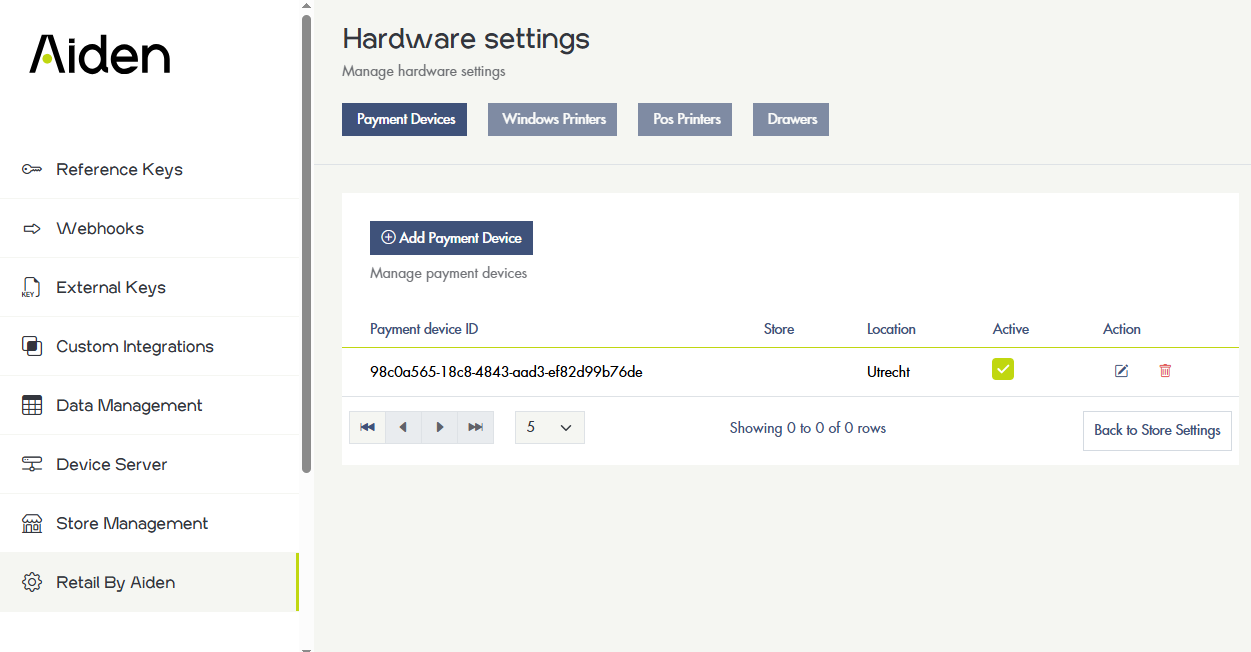The height and width of the screenshot is (652, 1251).
Task: Open Webhooks in the sidebar
Action: click(x=100, y=229)
